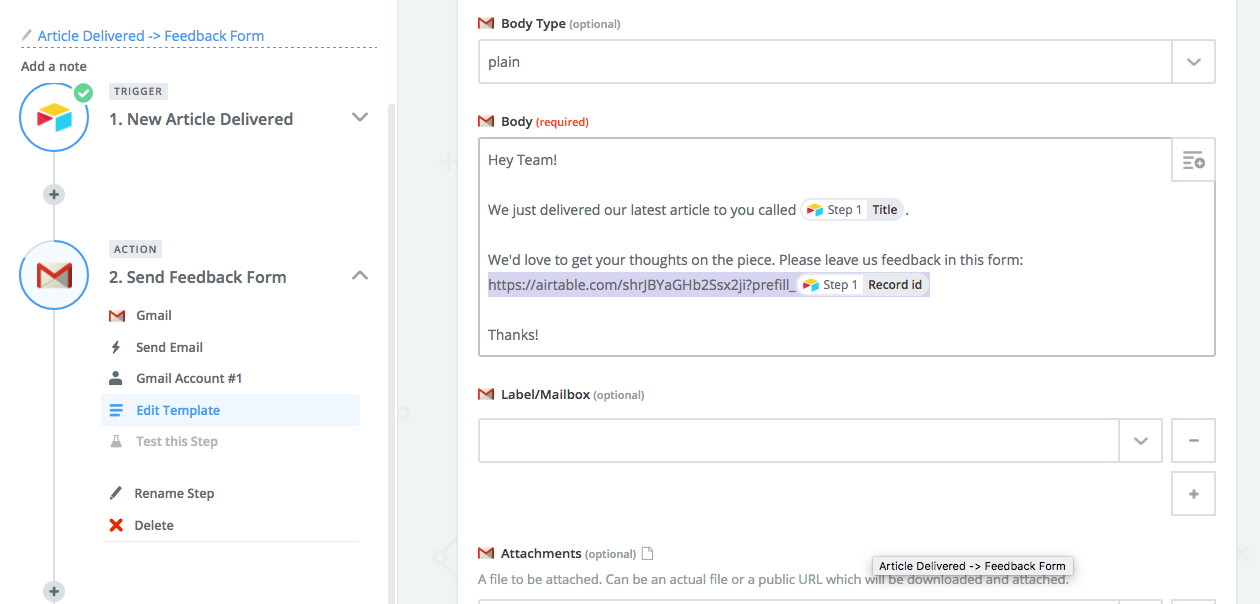Add another Label/Mailbox row with plus button
This screenshot has height=604, width=1260.
tap(1193, 493)
